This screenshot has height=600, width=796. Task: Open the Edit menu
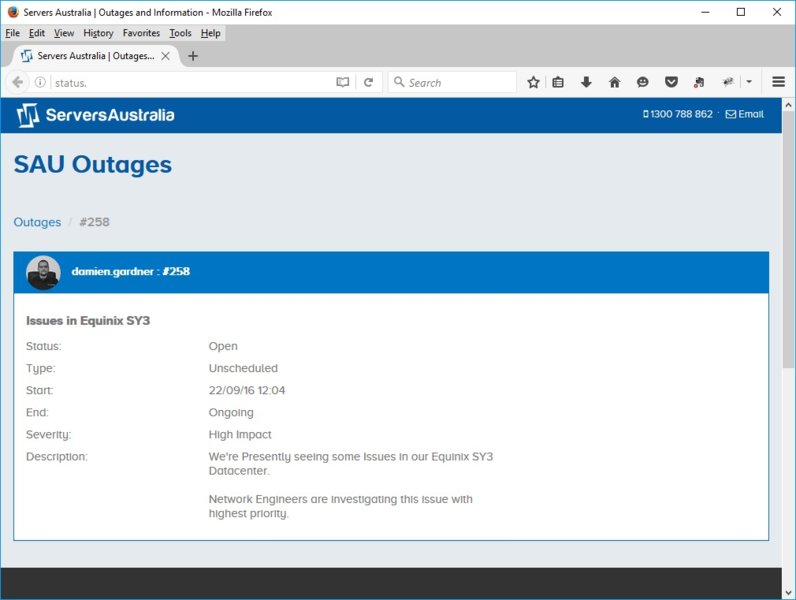[37, 33]
